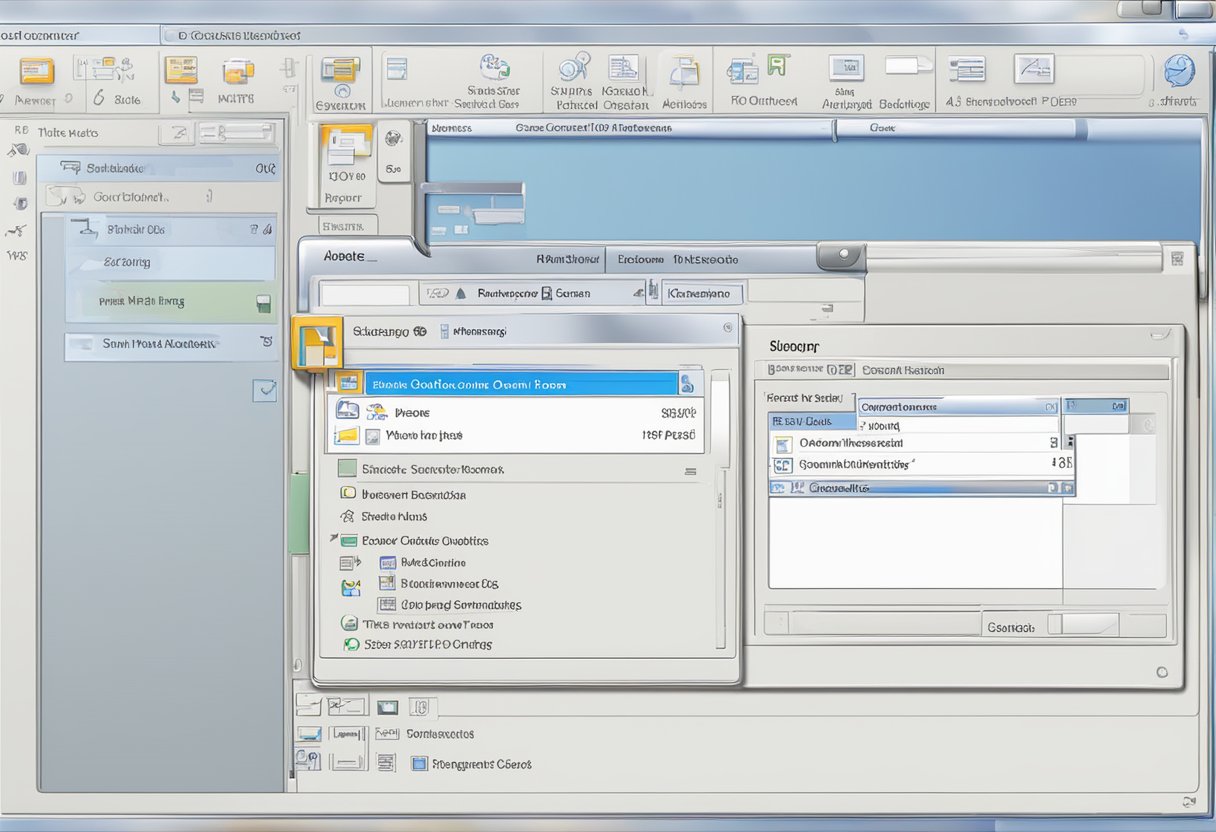Select the yellow envelope New Email icon
The image size is (1216, 832).
pos(38,70)
